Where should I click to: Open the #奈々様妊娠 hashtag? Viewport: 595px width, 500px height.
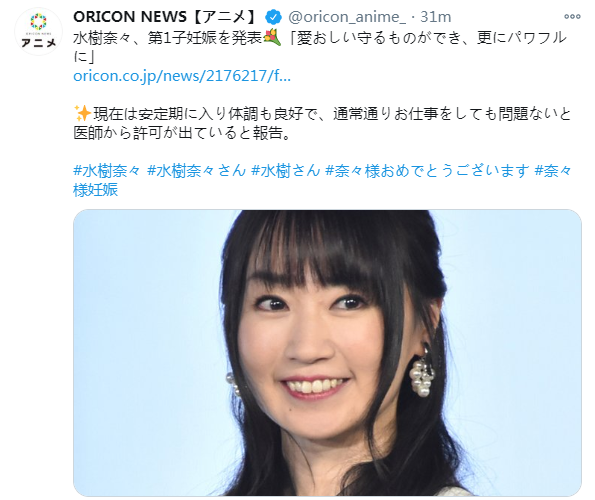pyautogui.click(x=323, y=180)
